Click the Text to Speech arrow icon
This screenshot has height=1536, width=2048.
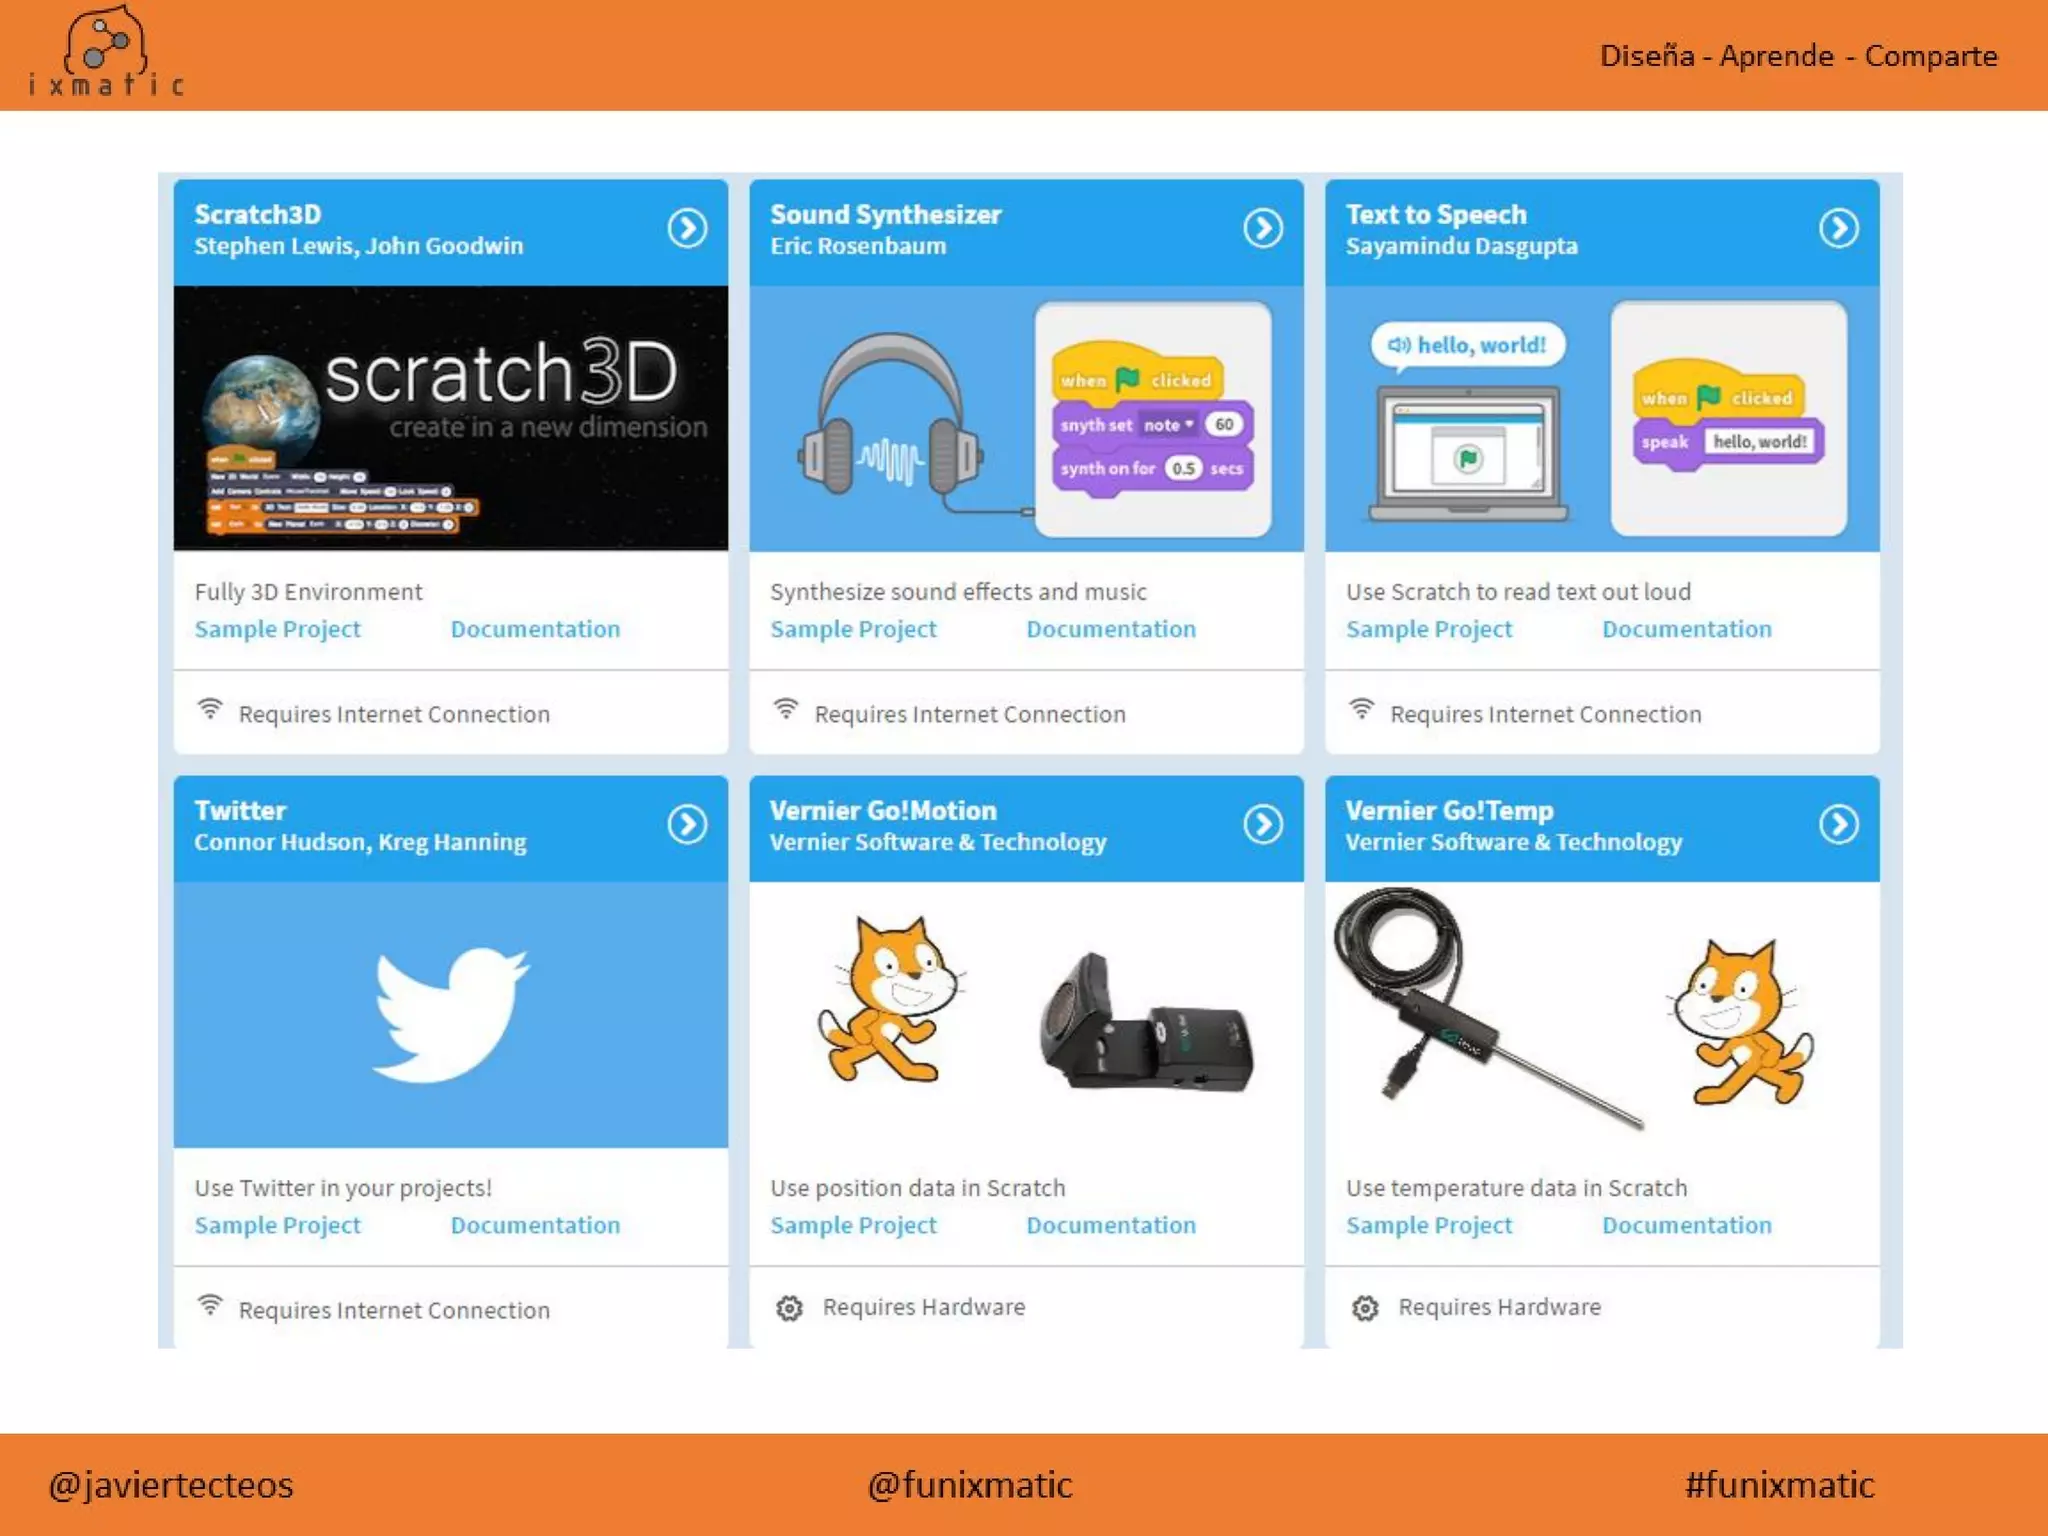[1838, 229]
